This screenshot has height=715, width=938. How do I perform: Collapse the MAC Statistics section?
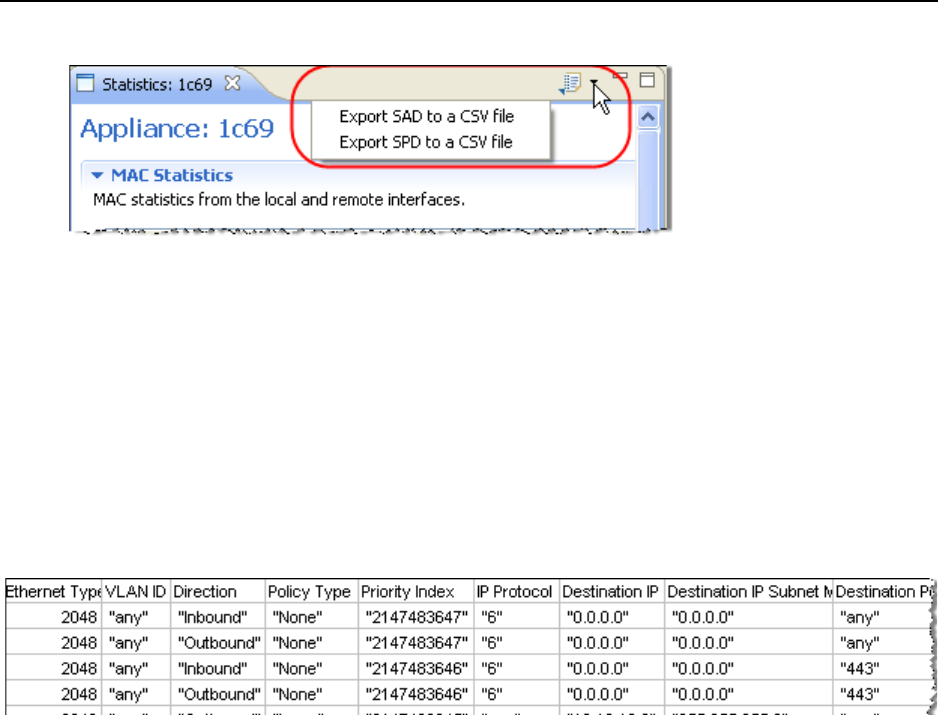coord(97,176)
